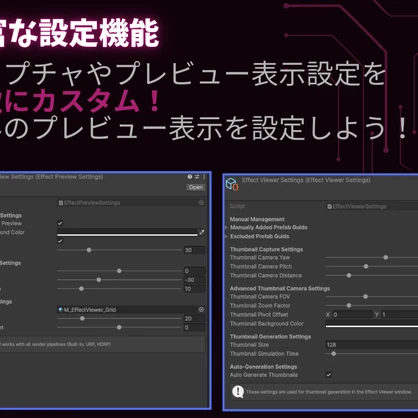Click the Thumbnail Camera Distance slider
Viewport: 418px width, 418px height.
click(372, 276)
